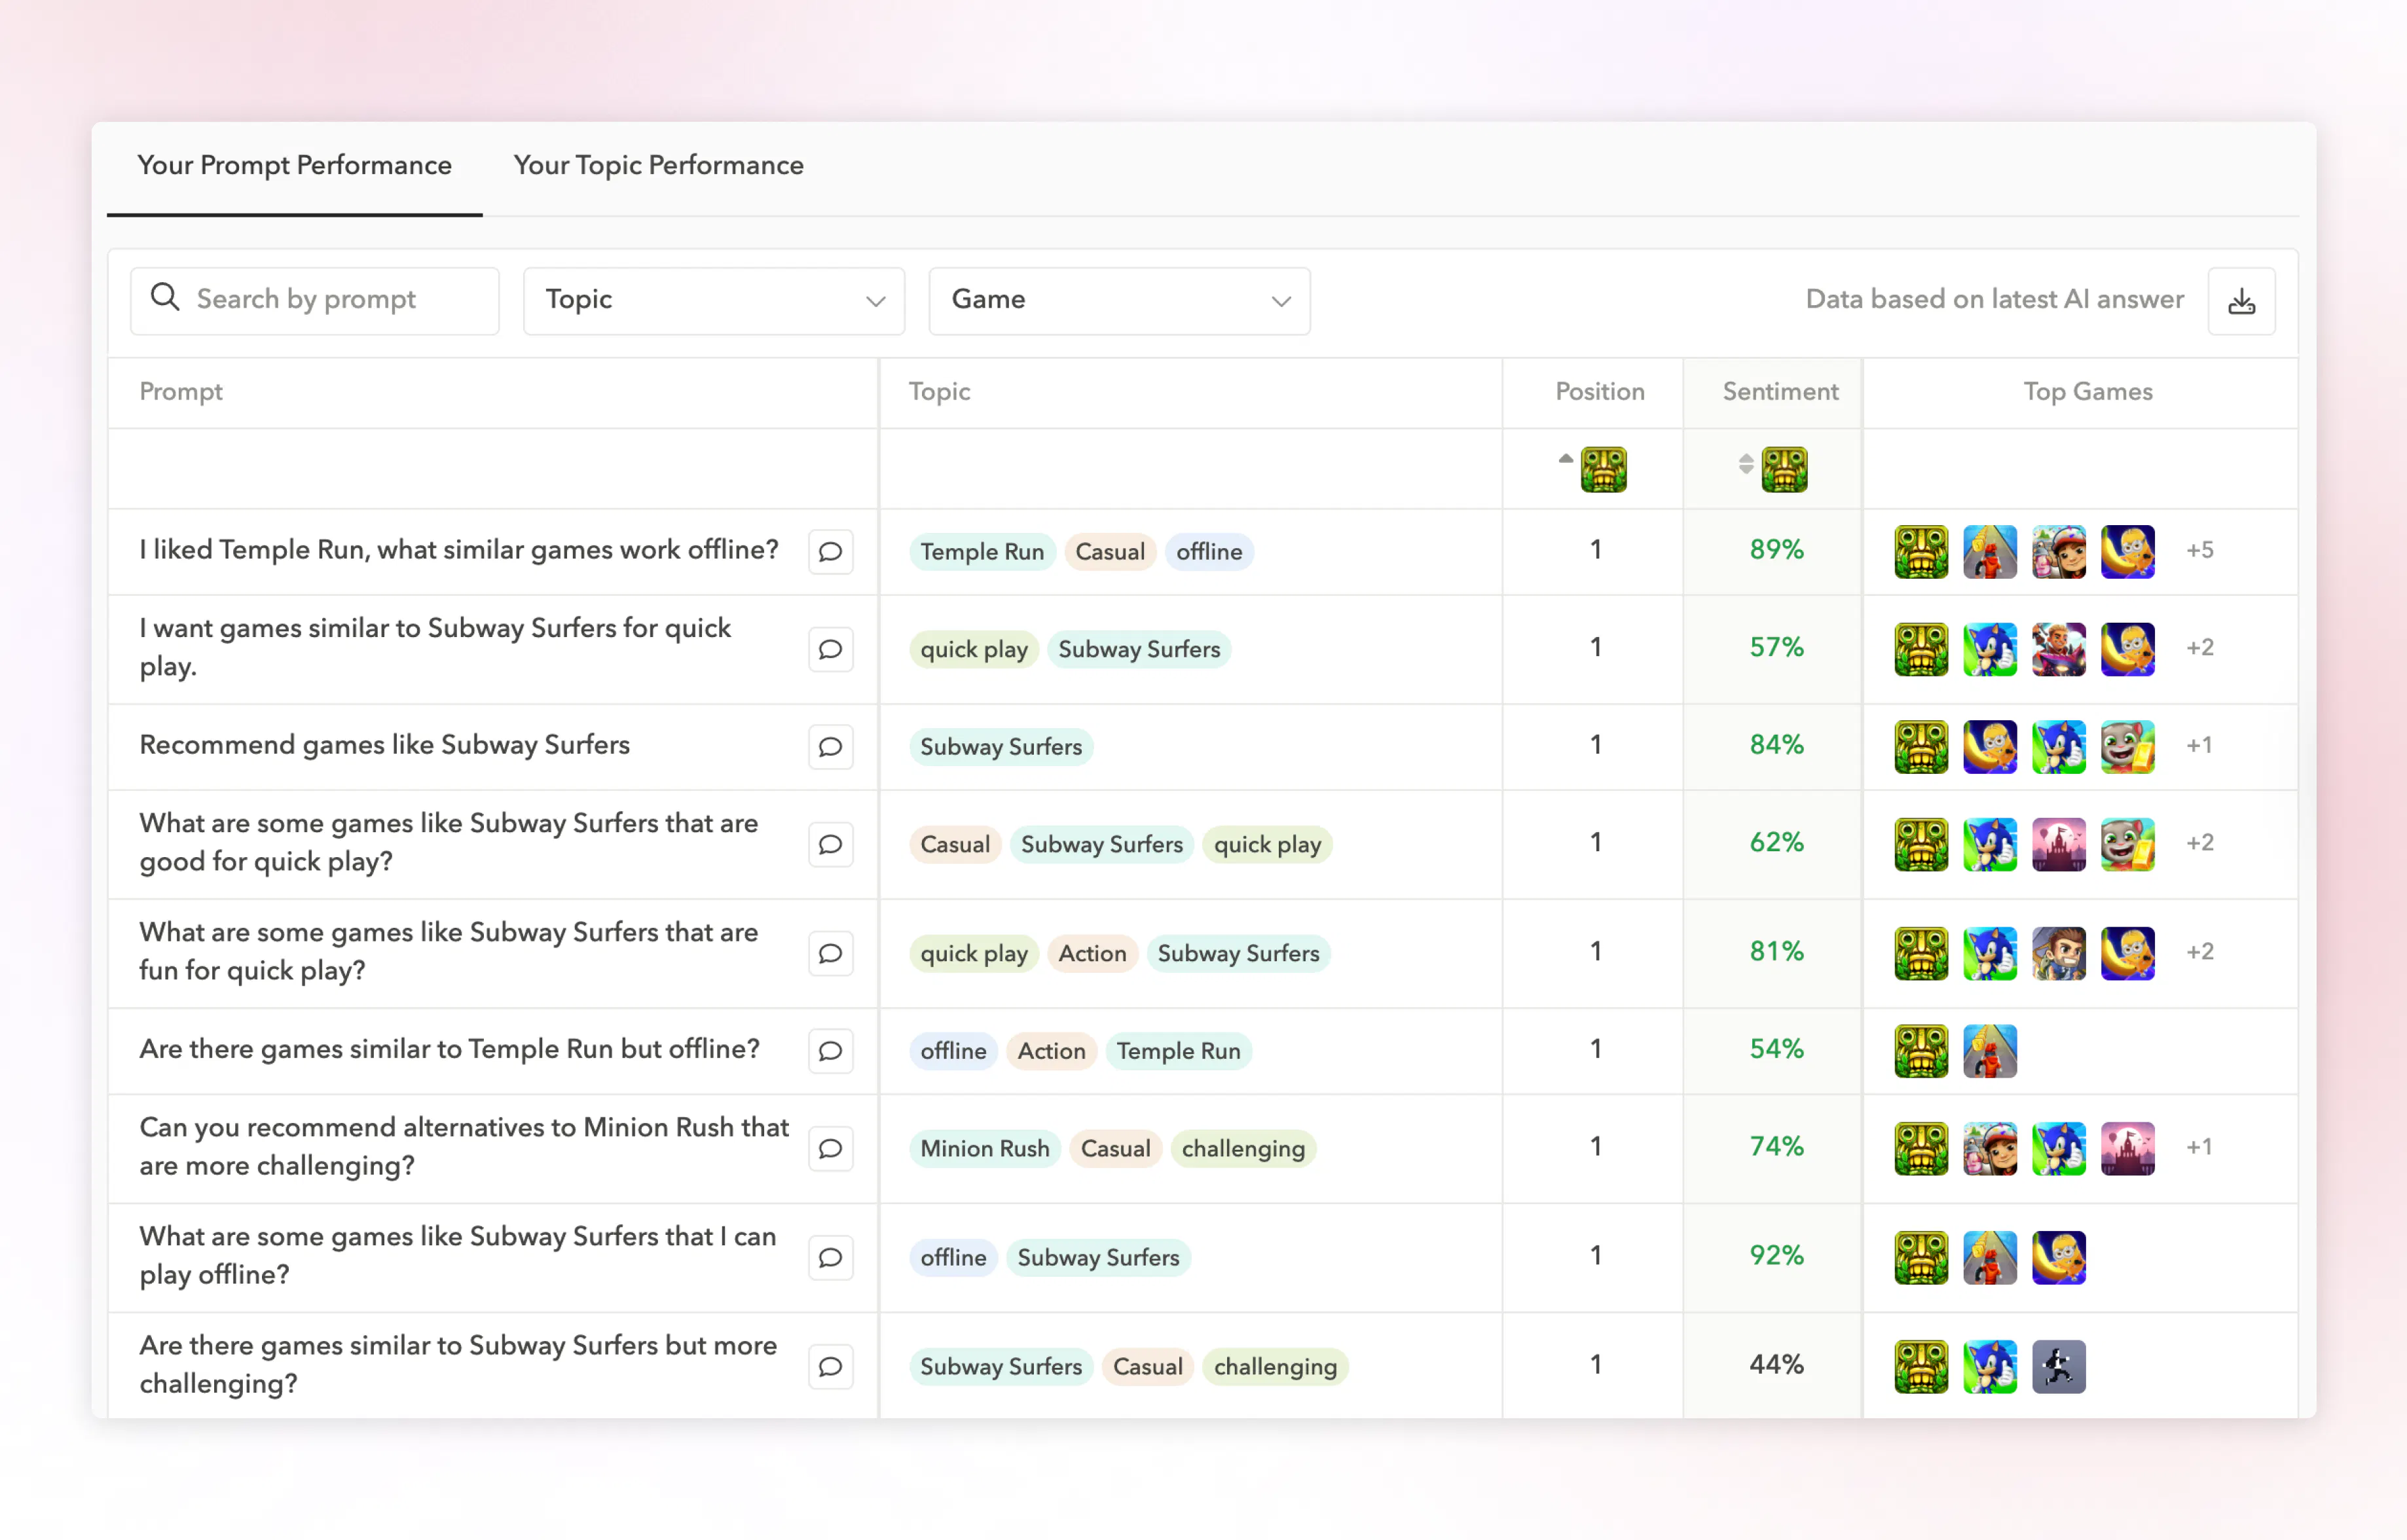The image size is (2407, 1540).
Task: Click the Topic column header in table
Action: [939, 391]
